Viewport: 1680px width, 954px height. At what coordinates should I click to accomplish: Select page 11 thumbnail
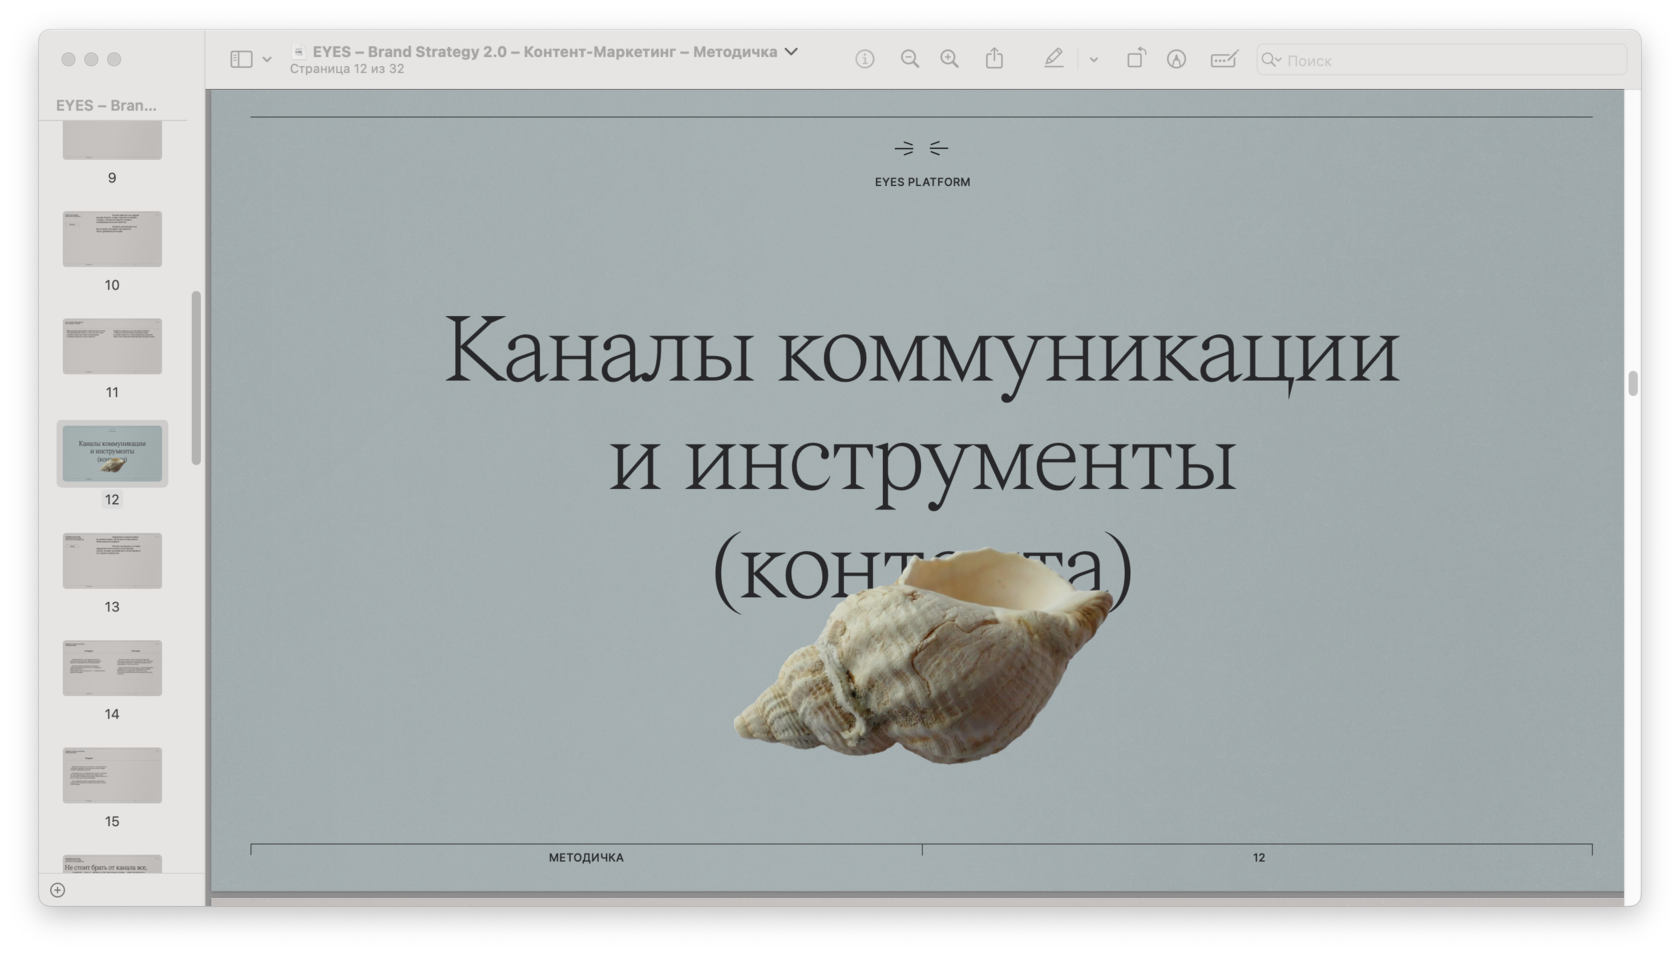[112, 346]
